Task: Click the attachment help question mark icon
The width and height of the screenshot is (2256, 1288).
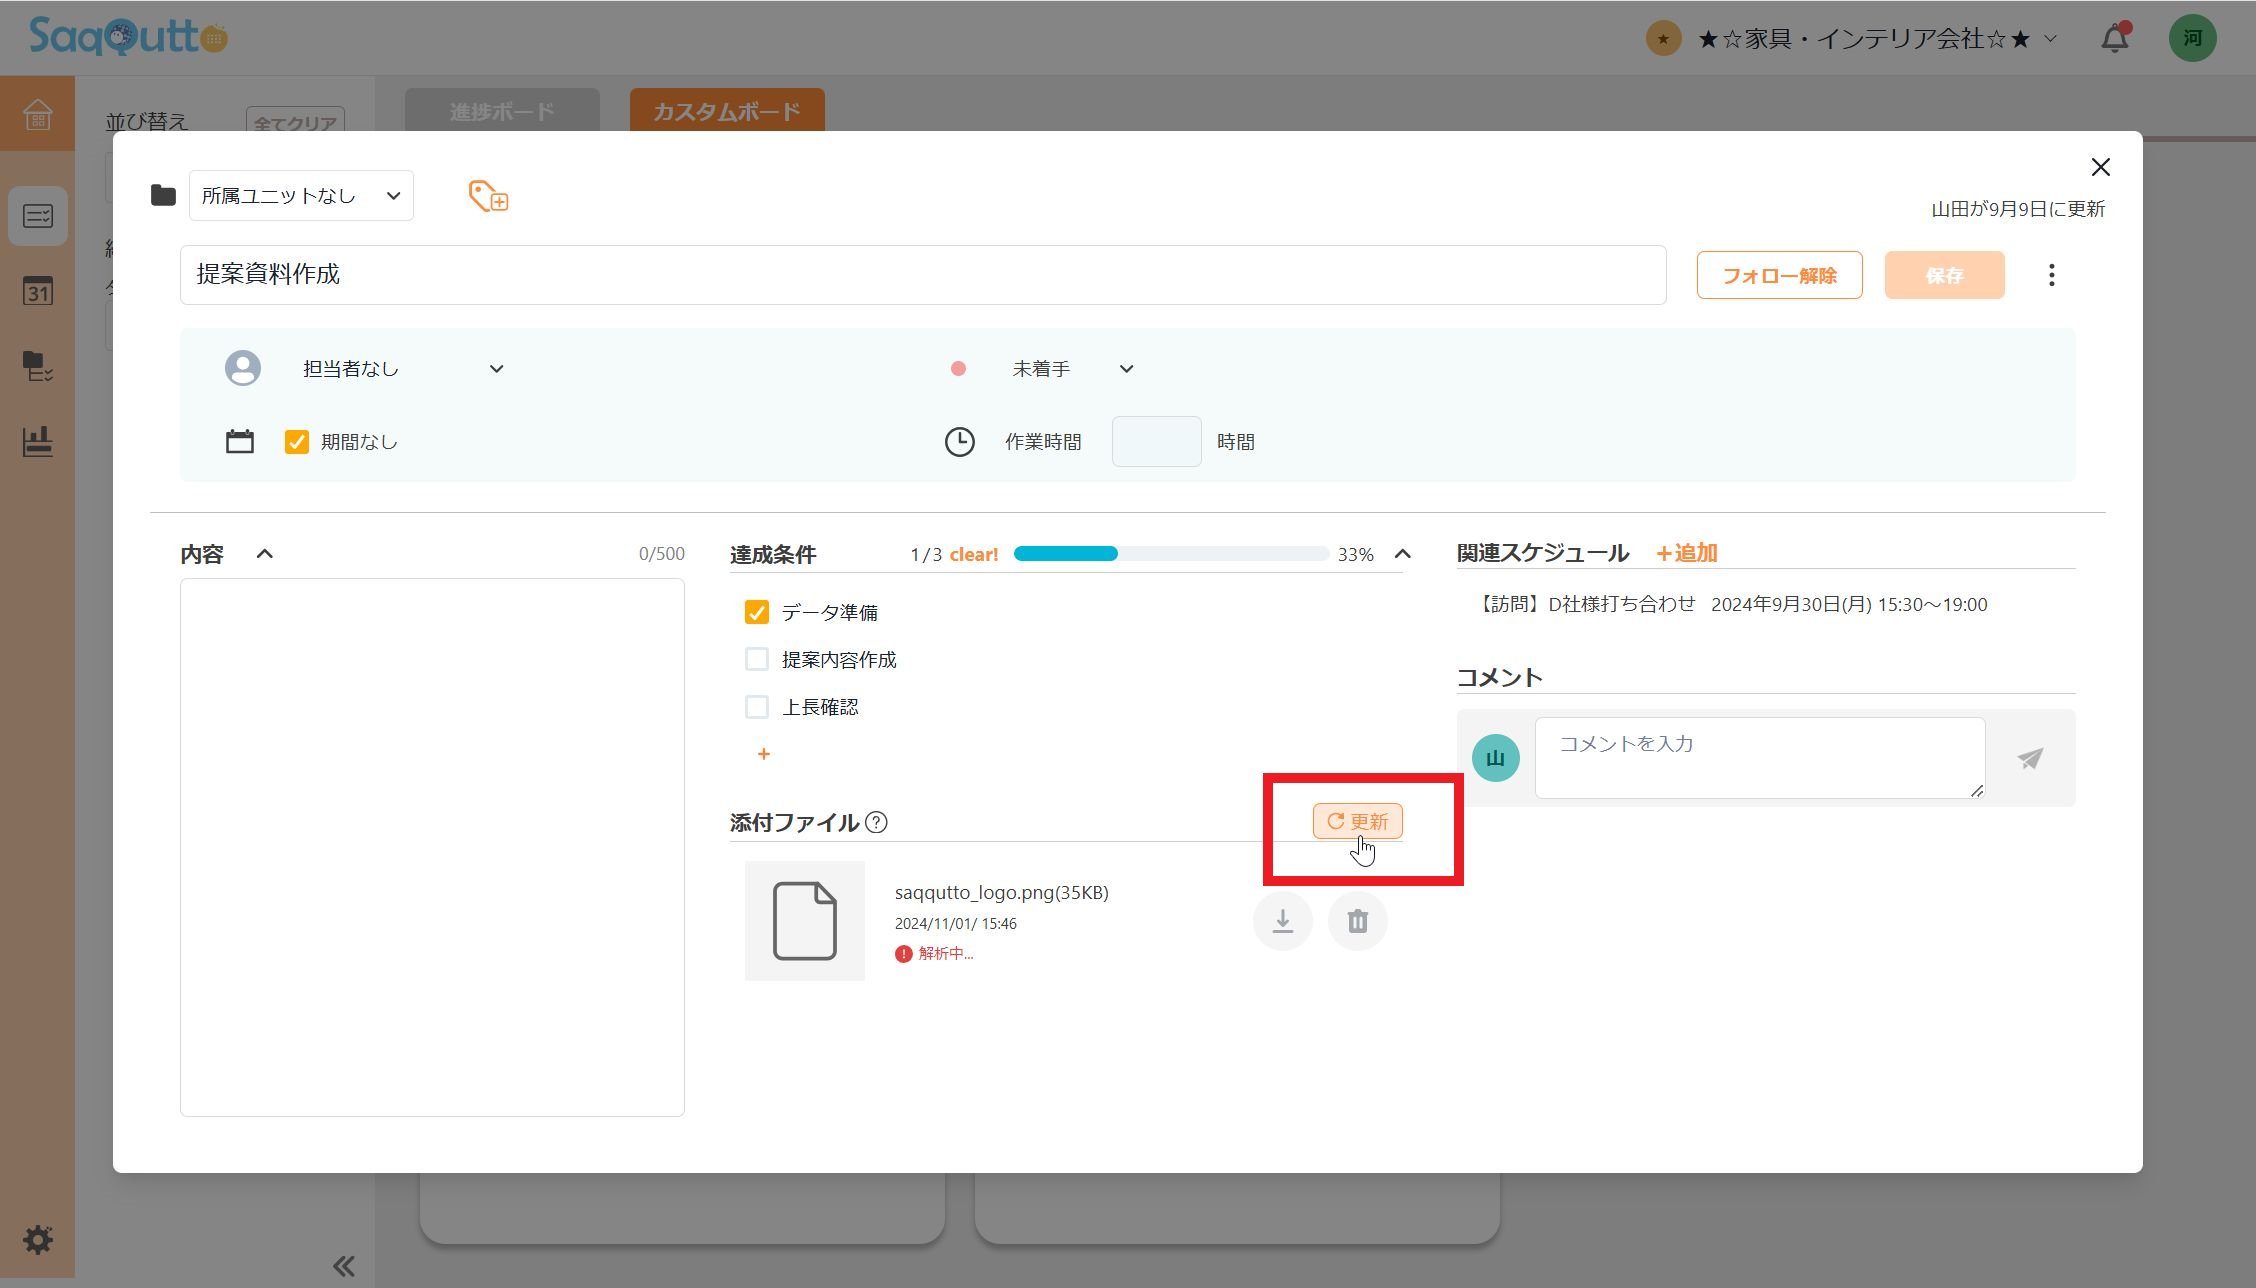Action: coord(876,822)
